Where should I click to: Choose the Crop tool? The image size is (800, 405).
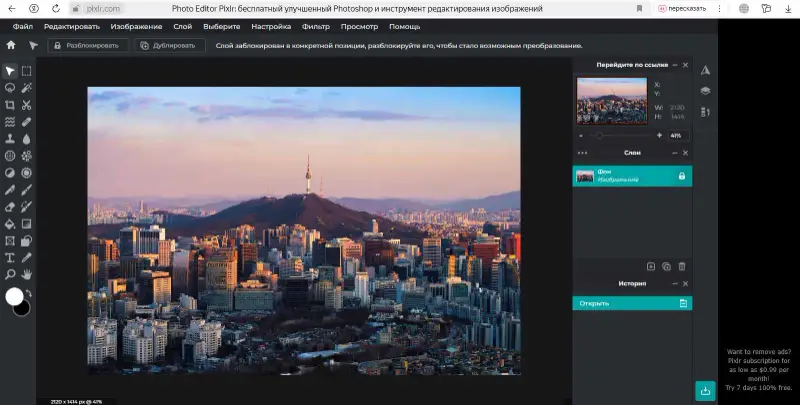10,105
